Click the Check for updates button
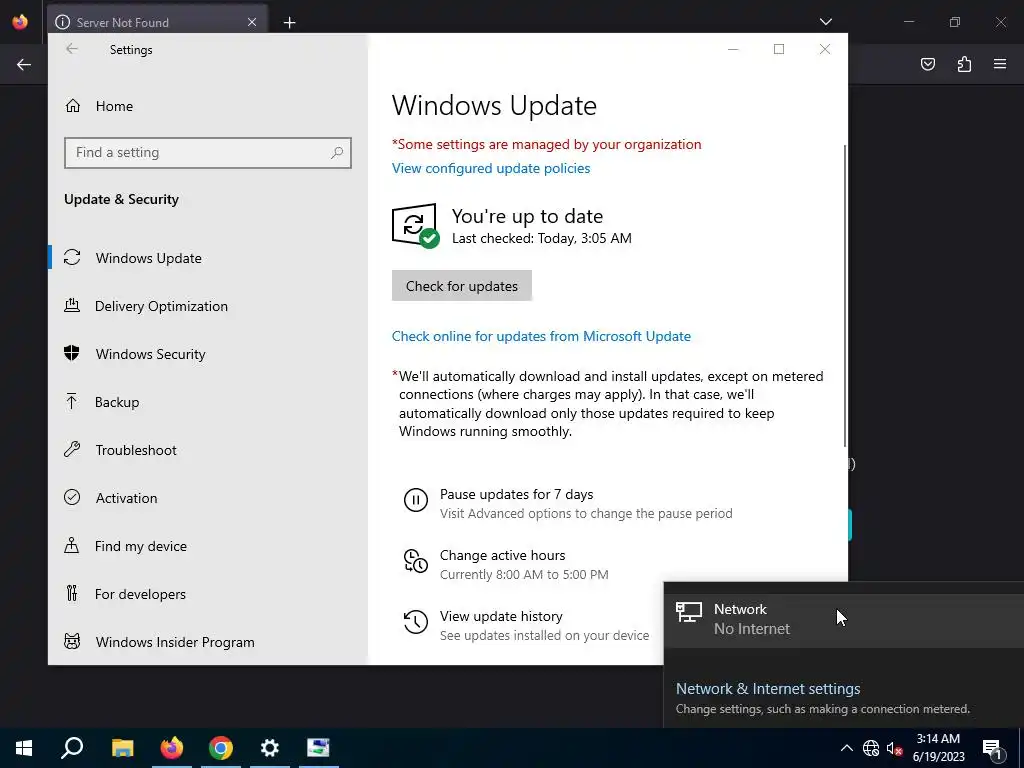This screenshot has width=1024, height=768. (462, 286)
